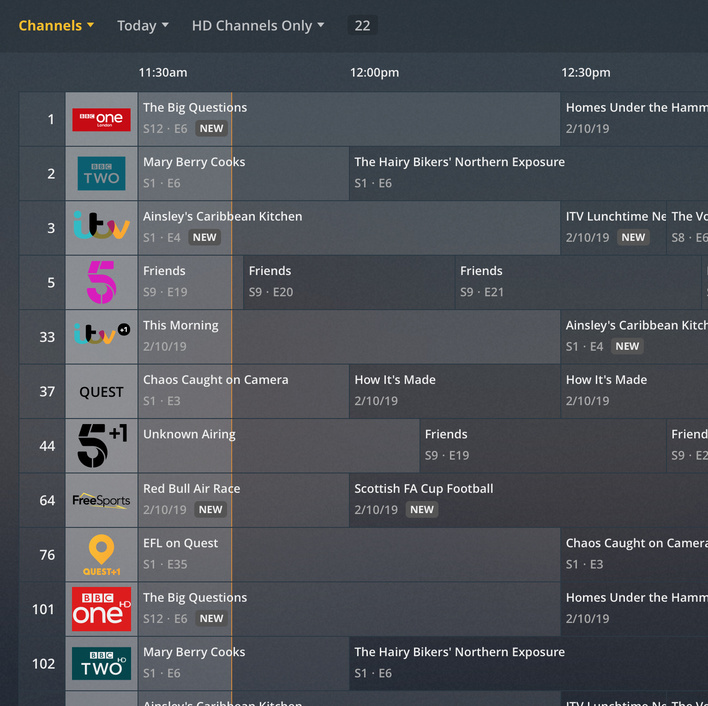Image resolution: width=708 pixels, height=706 pixels.
Task: Open Scottish FA Cup Football on channel 64
Action: pos(529,500)
